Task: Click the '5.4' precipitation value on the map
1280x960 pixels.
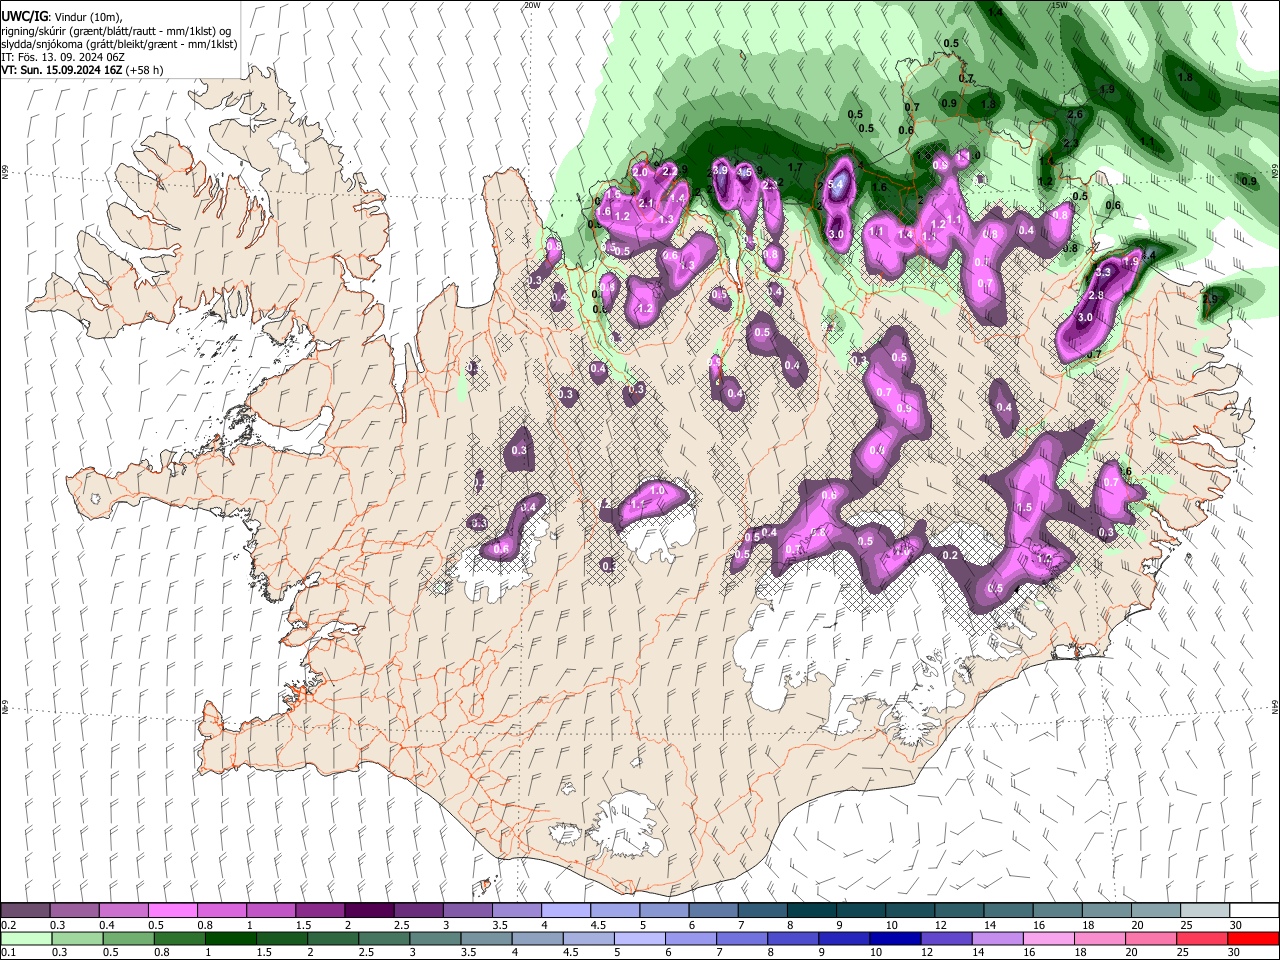Action: click(x=837, y=184)
